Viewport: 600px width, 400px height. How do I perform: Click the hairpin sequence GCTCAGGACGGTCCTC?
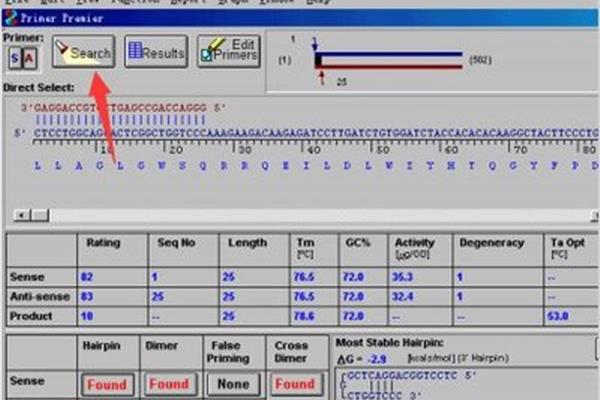coord(402,376)
